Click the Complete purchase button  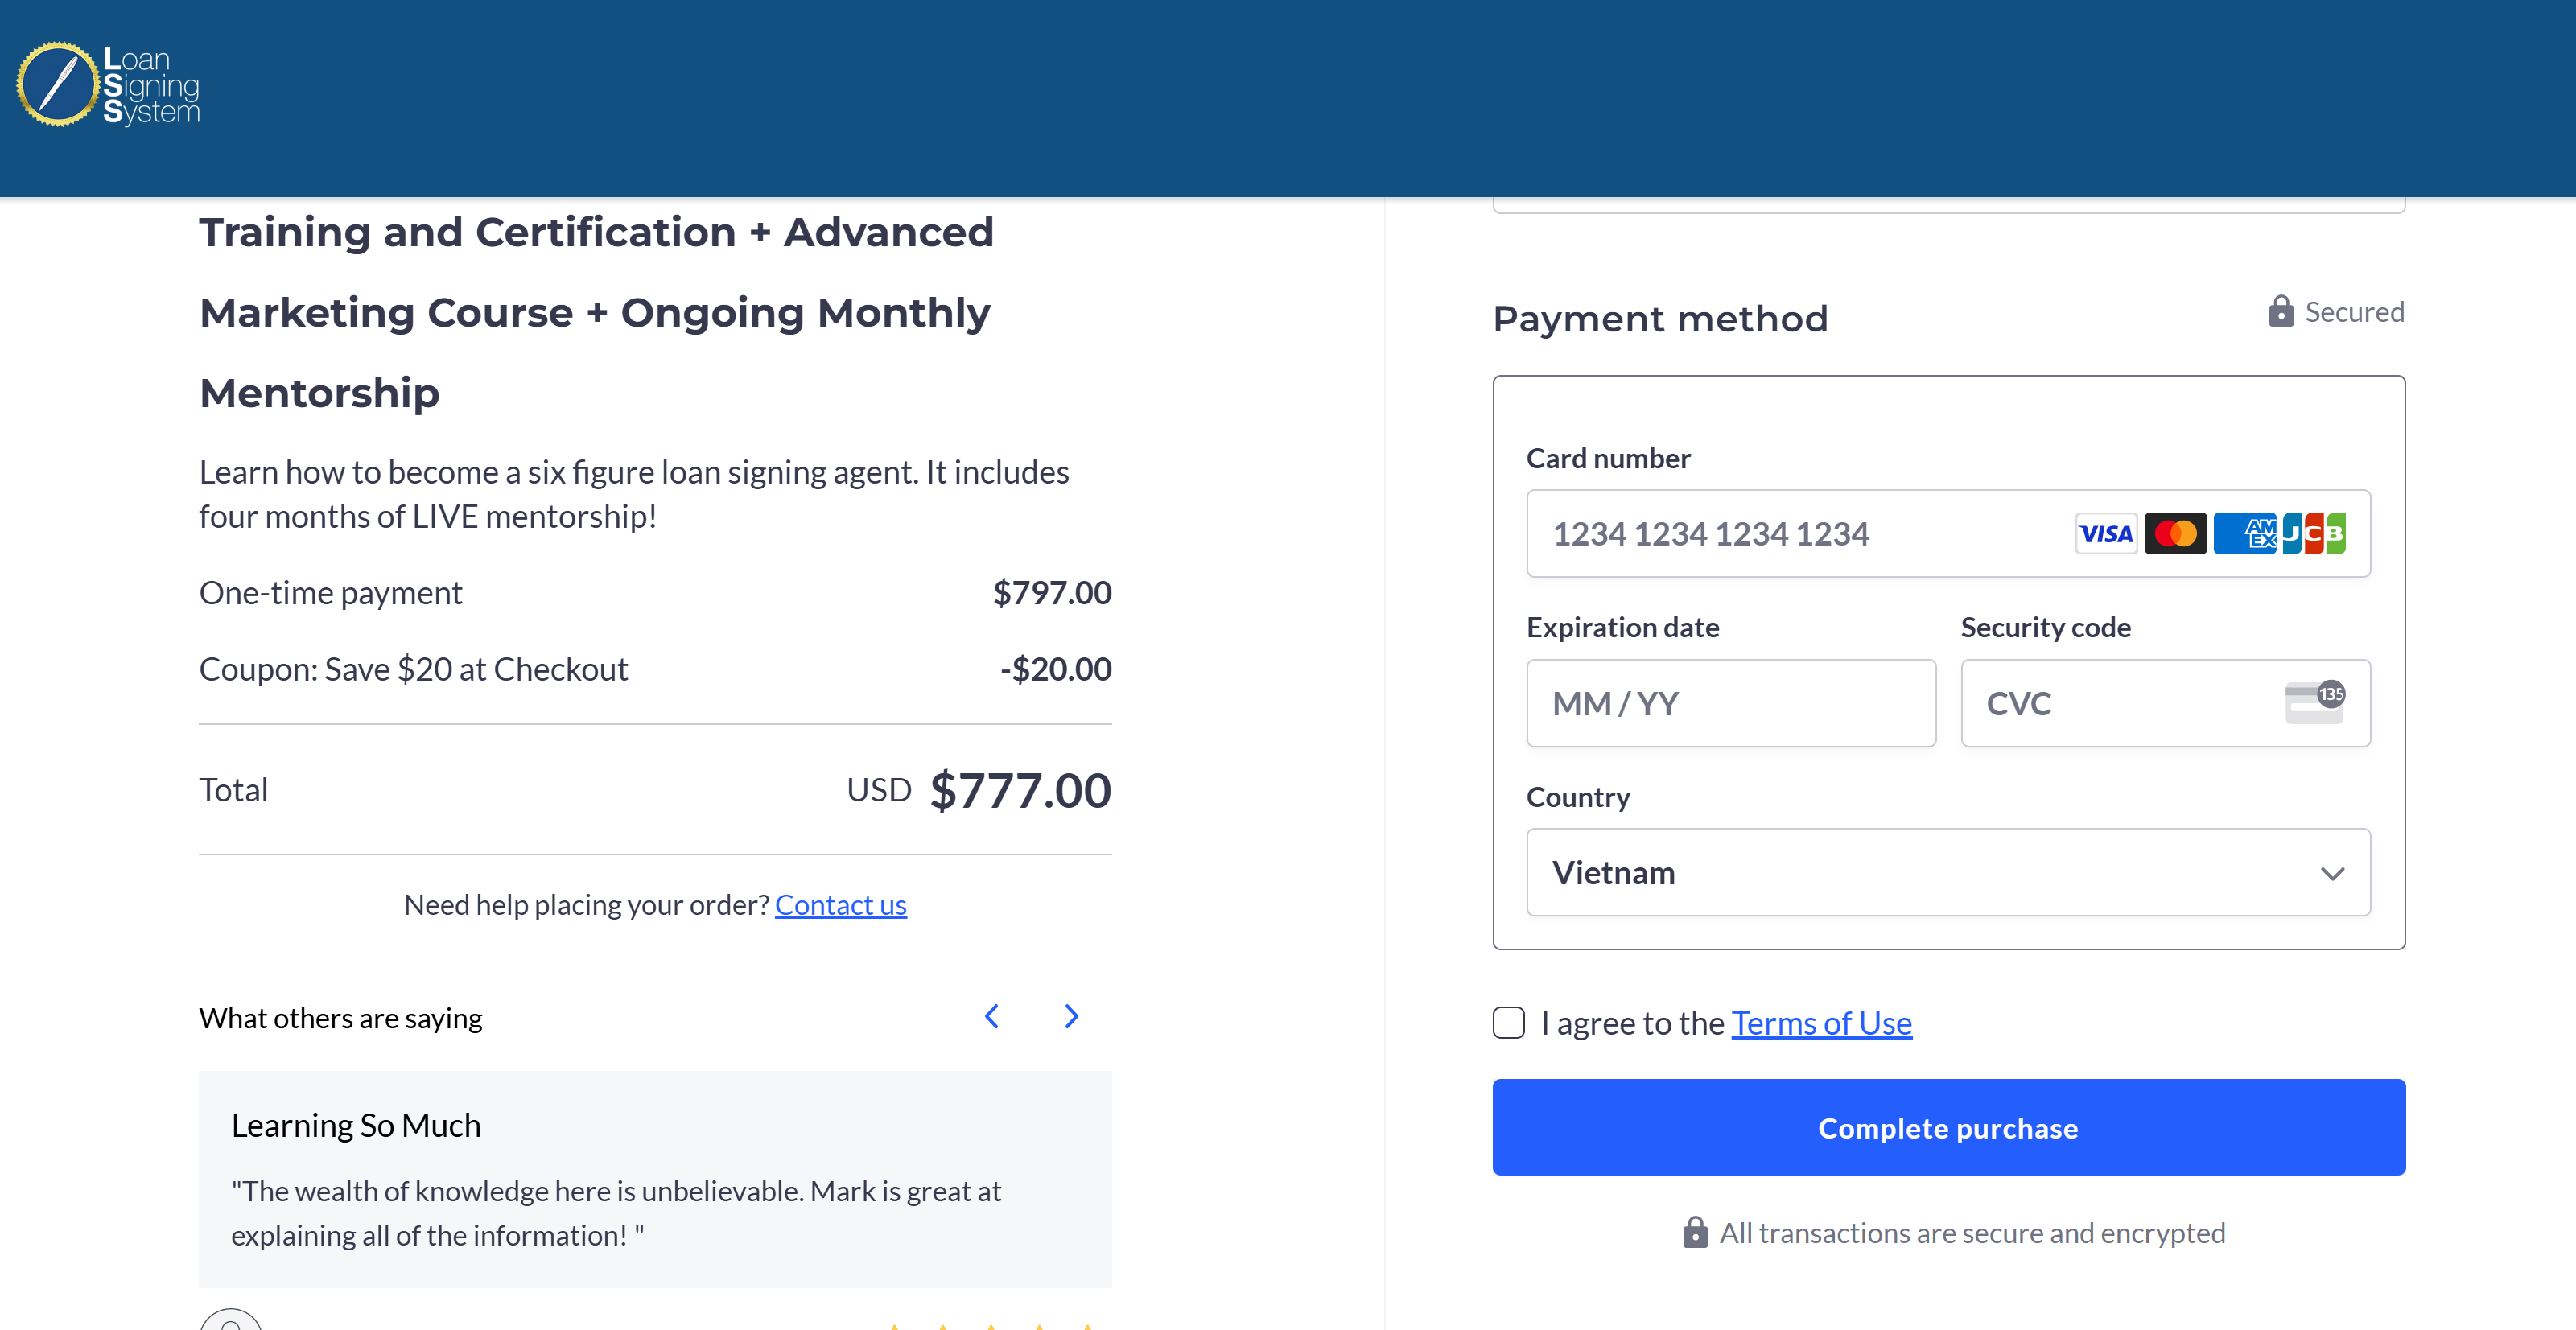pos(1948,1128)
